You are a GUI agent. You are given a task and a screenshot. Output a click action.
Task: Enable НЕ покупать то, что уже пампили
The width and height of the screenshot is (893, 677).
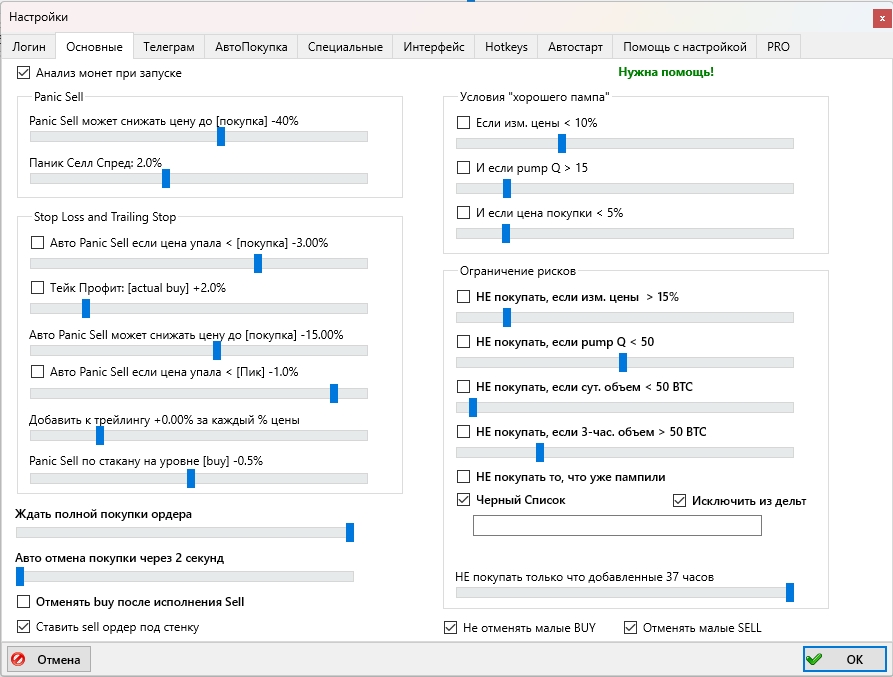tap(463, 476)
